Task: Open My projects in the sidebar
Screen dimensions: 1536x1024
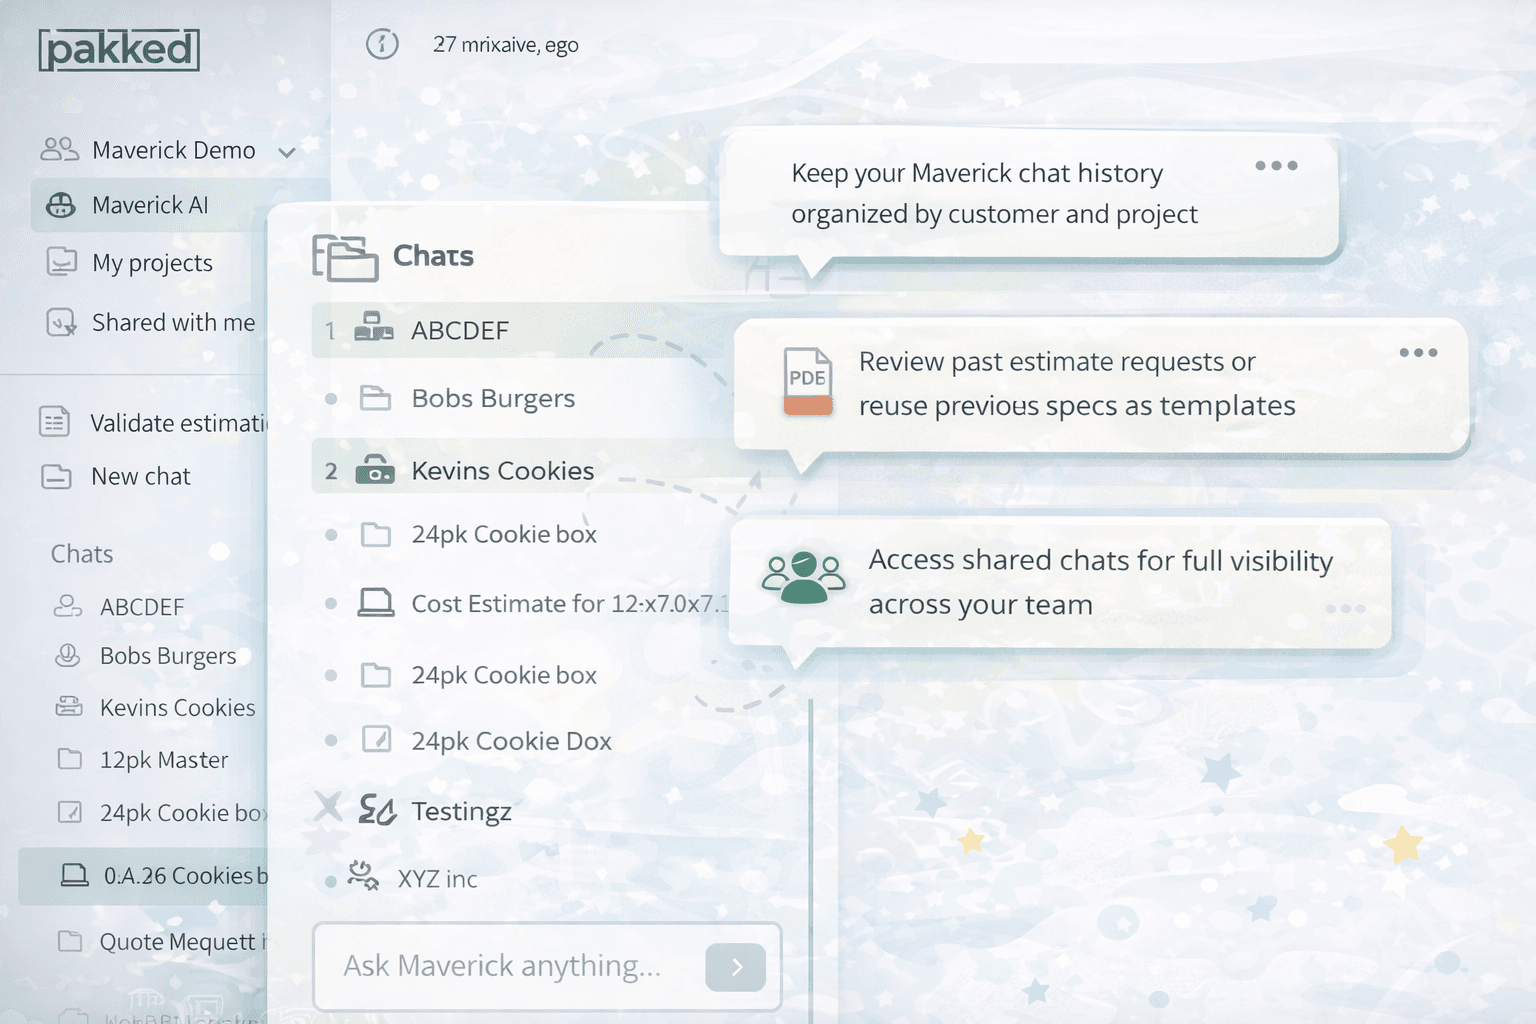Action: point(152,263)
